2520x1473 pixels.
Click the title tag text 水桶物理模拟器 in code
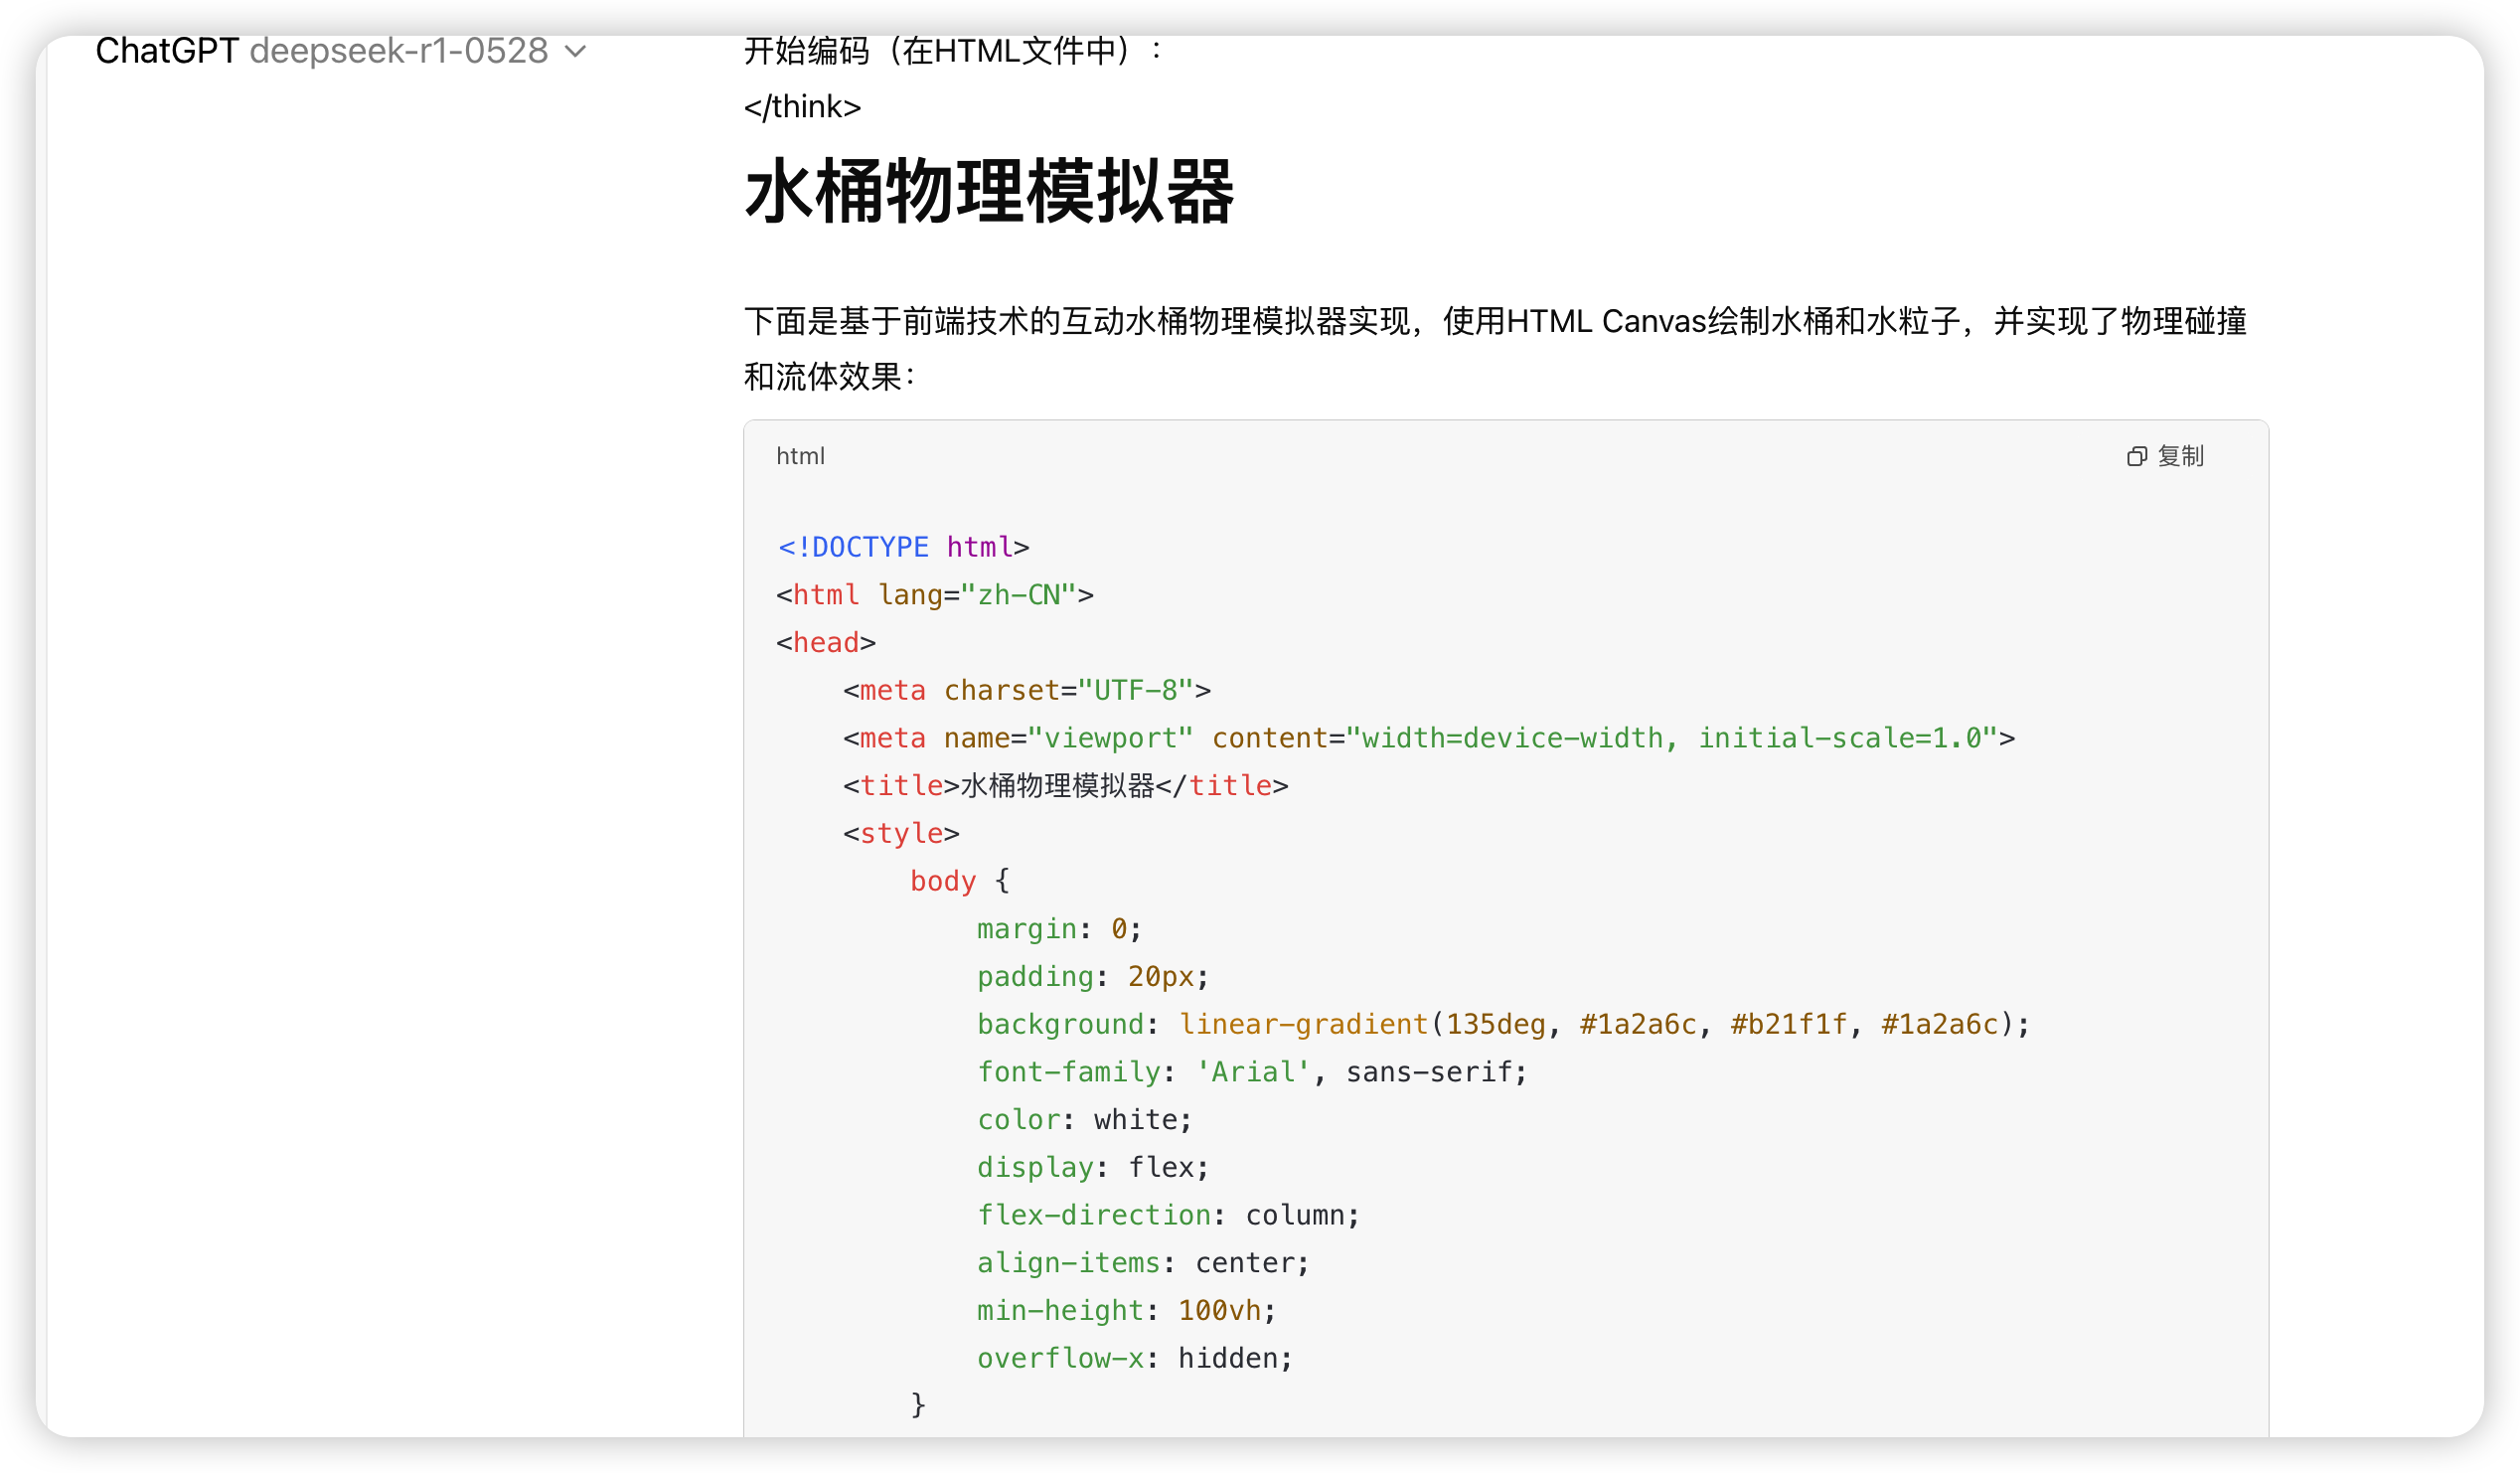1057,786
